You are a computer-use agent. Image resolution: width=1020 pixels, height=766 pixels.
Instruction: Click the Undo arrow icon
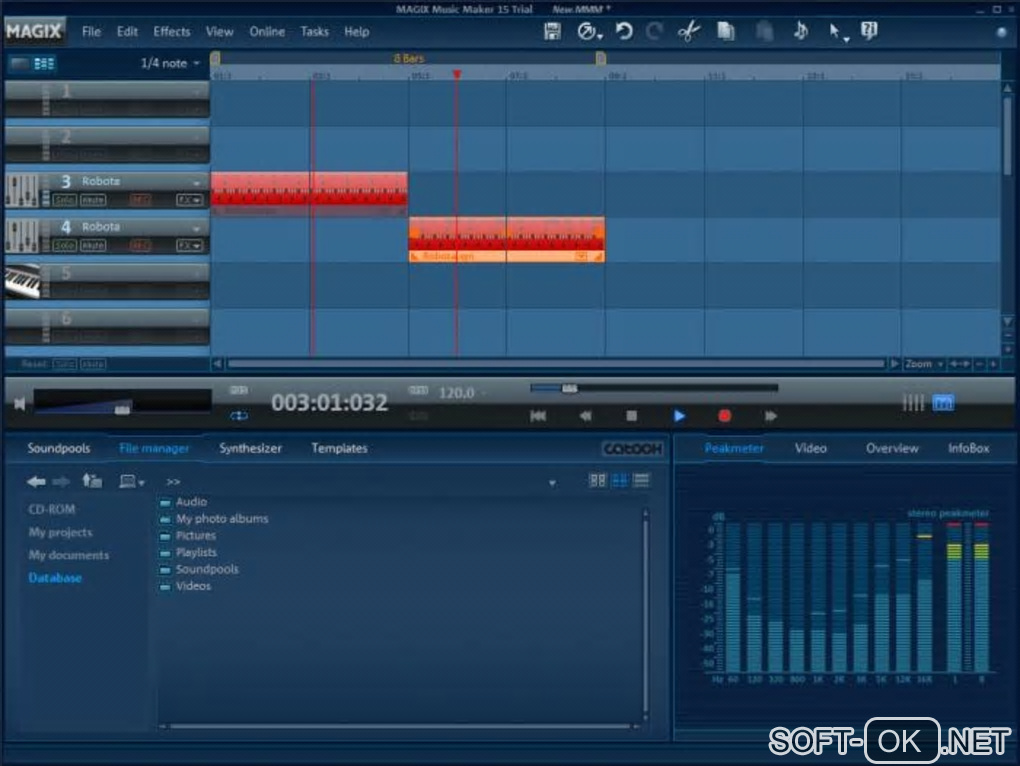624,31
